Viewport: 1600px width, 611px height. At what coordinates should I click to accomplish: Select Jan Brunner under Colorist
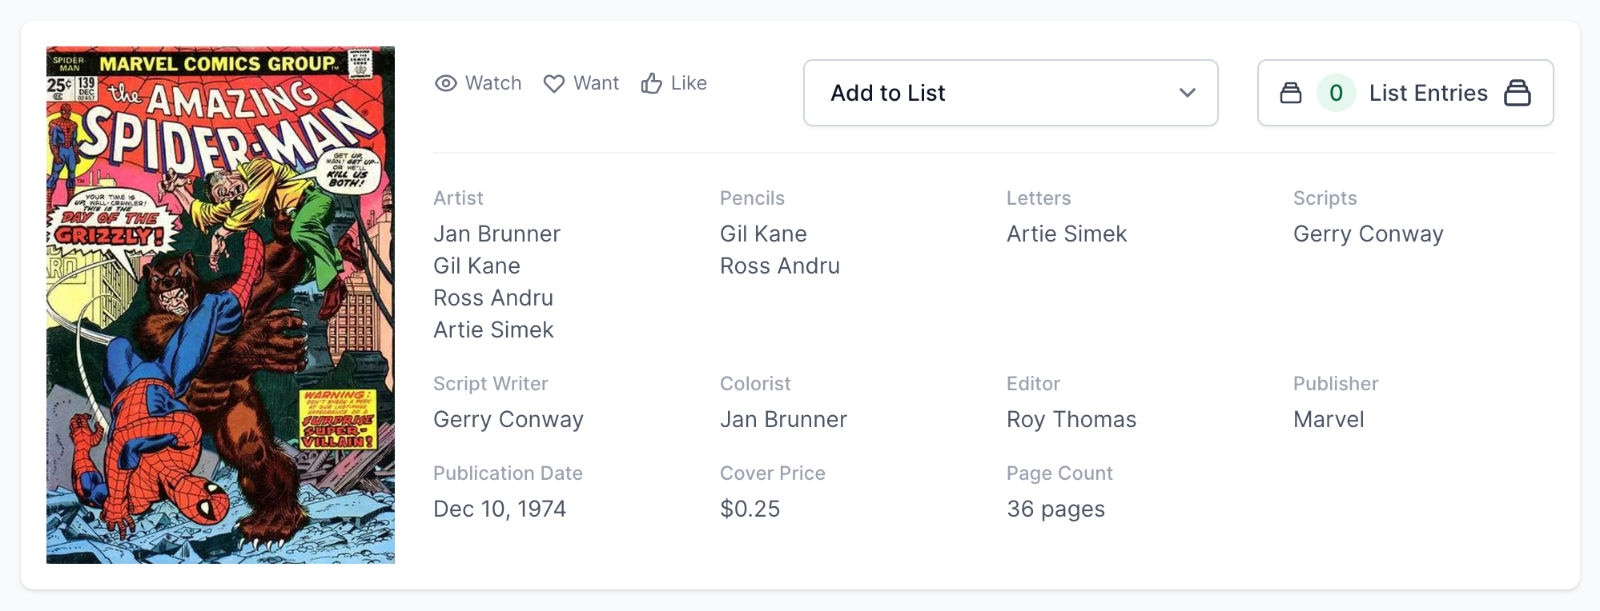pyautogui.click(x=783, y=420)
